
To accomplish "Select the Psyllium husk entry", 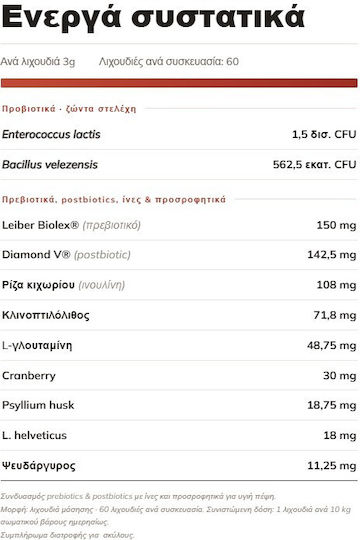I will point(38,405).
